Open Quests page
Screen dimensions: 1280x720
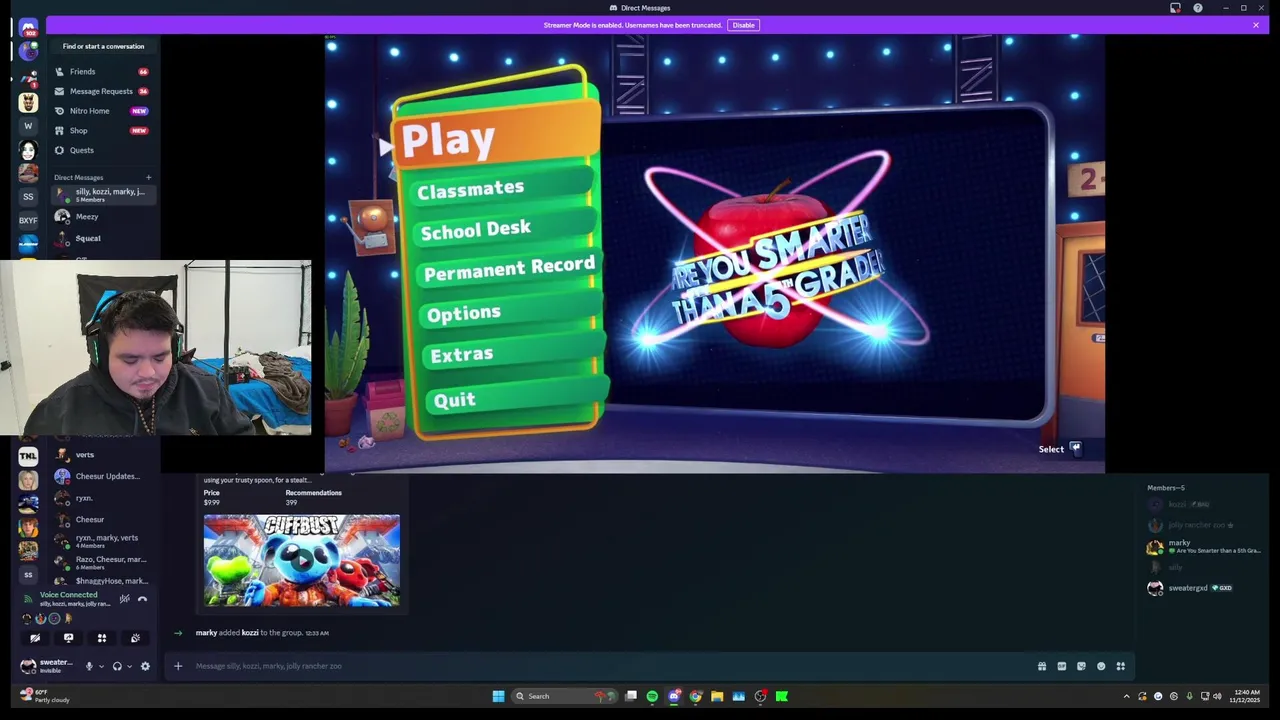(102, 150)
